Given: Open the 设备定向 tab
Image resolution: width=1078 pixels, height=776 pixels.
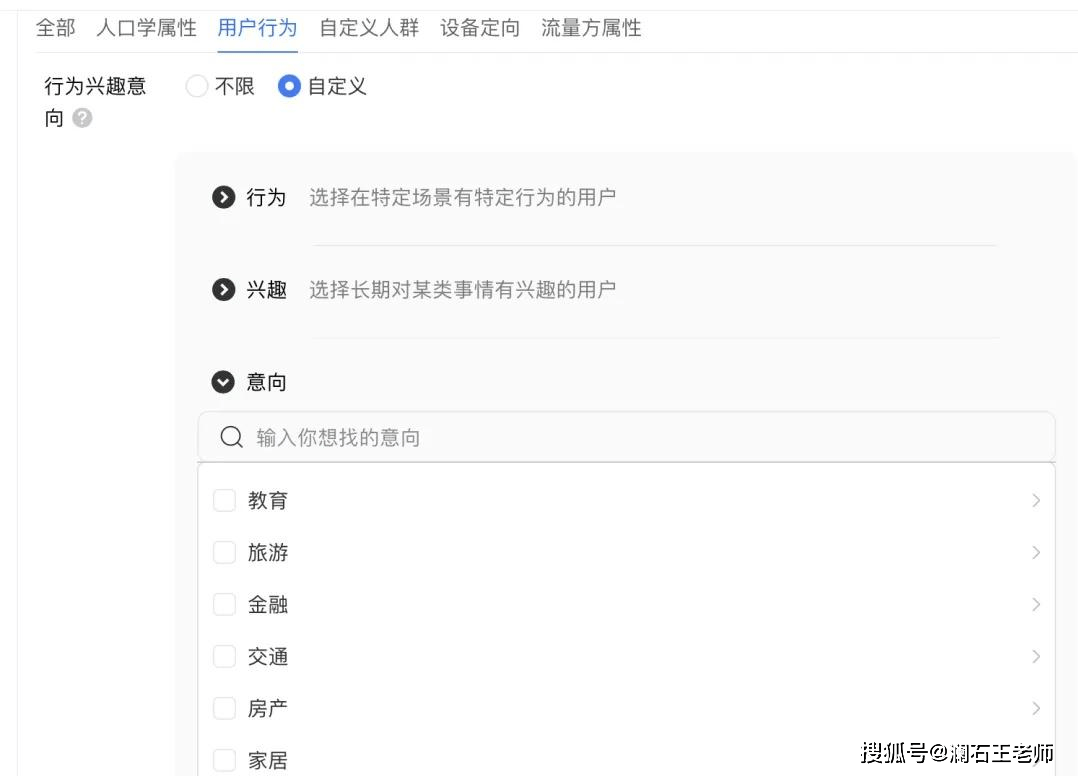Looking at the screenshot, I should tap(480, 28).
